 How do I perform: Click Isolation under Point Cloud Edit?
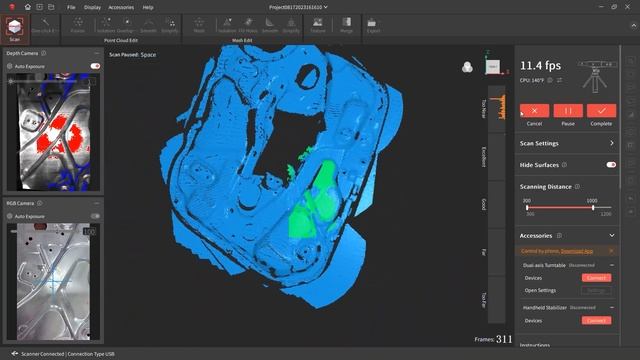tap(106, 25)
